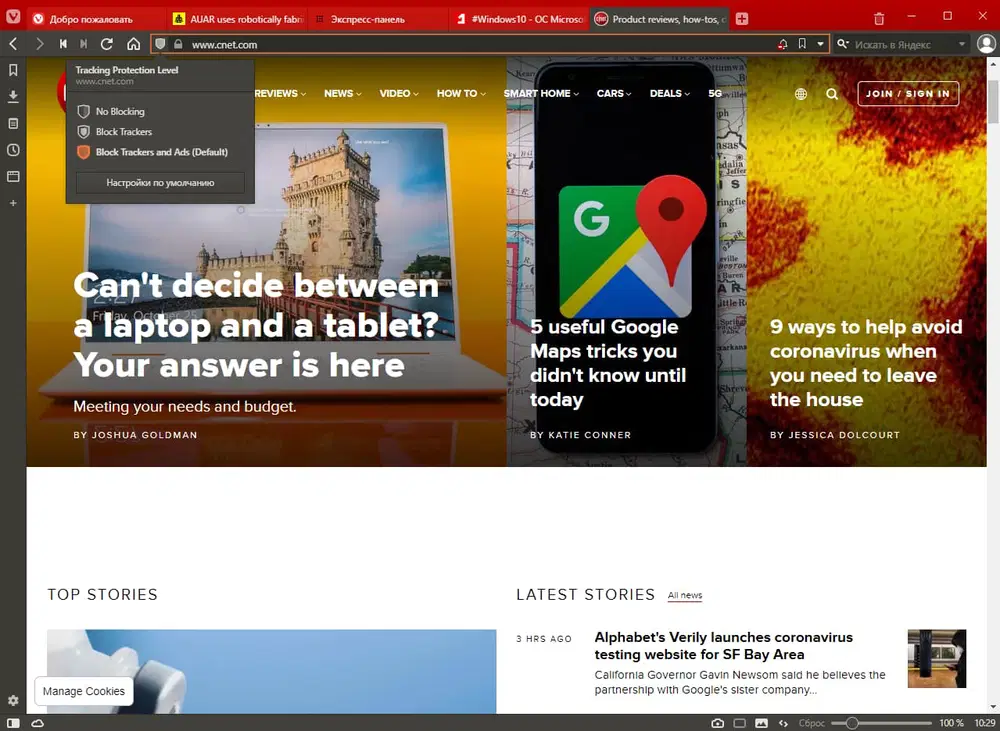Open laptop and tablet headline article
Screen dimensions: 1000x731
pos(256,325)
